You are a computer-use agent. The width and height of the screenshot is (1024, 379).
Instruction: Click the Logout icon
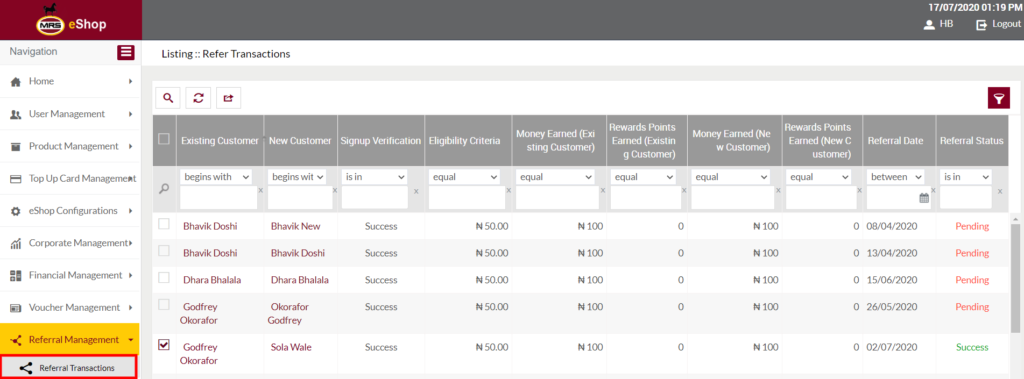click(x=981, y=24)
